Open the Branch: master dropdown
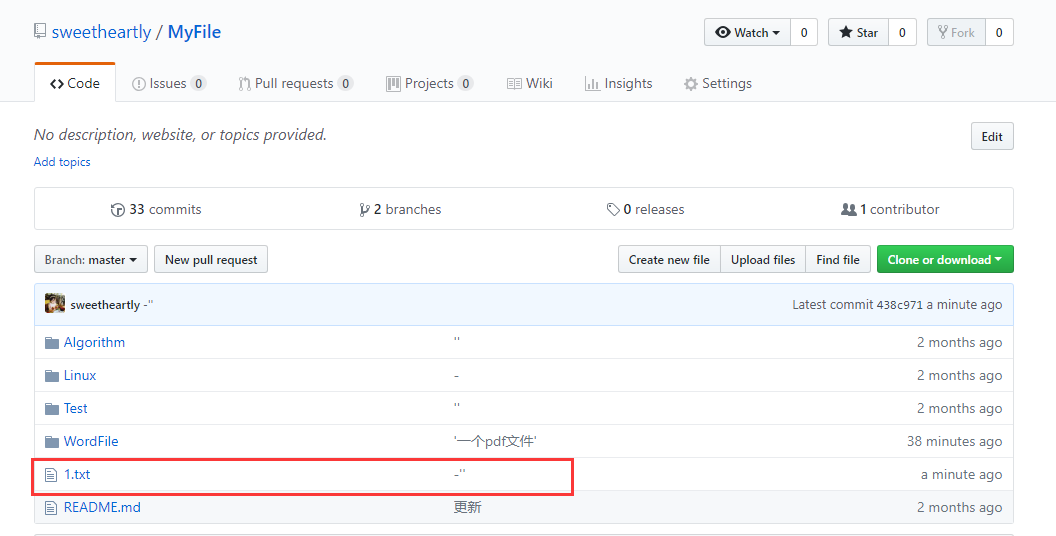1056x536 pixels. (91, 259)
